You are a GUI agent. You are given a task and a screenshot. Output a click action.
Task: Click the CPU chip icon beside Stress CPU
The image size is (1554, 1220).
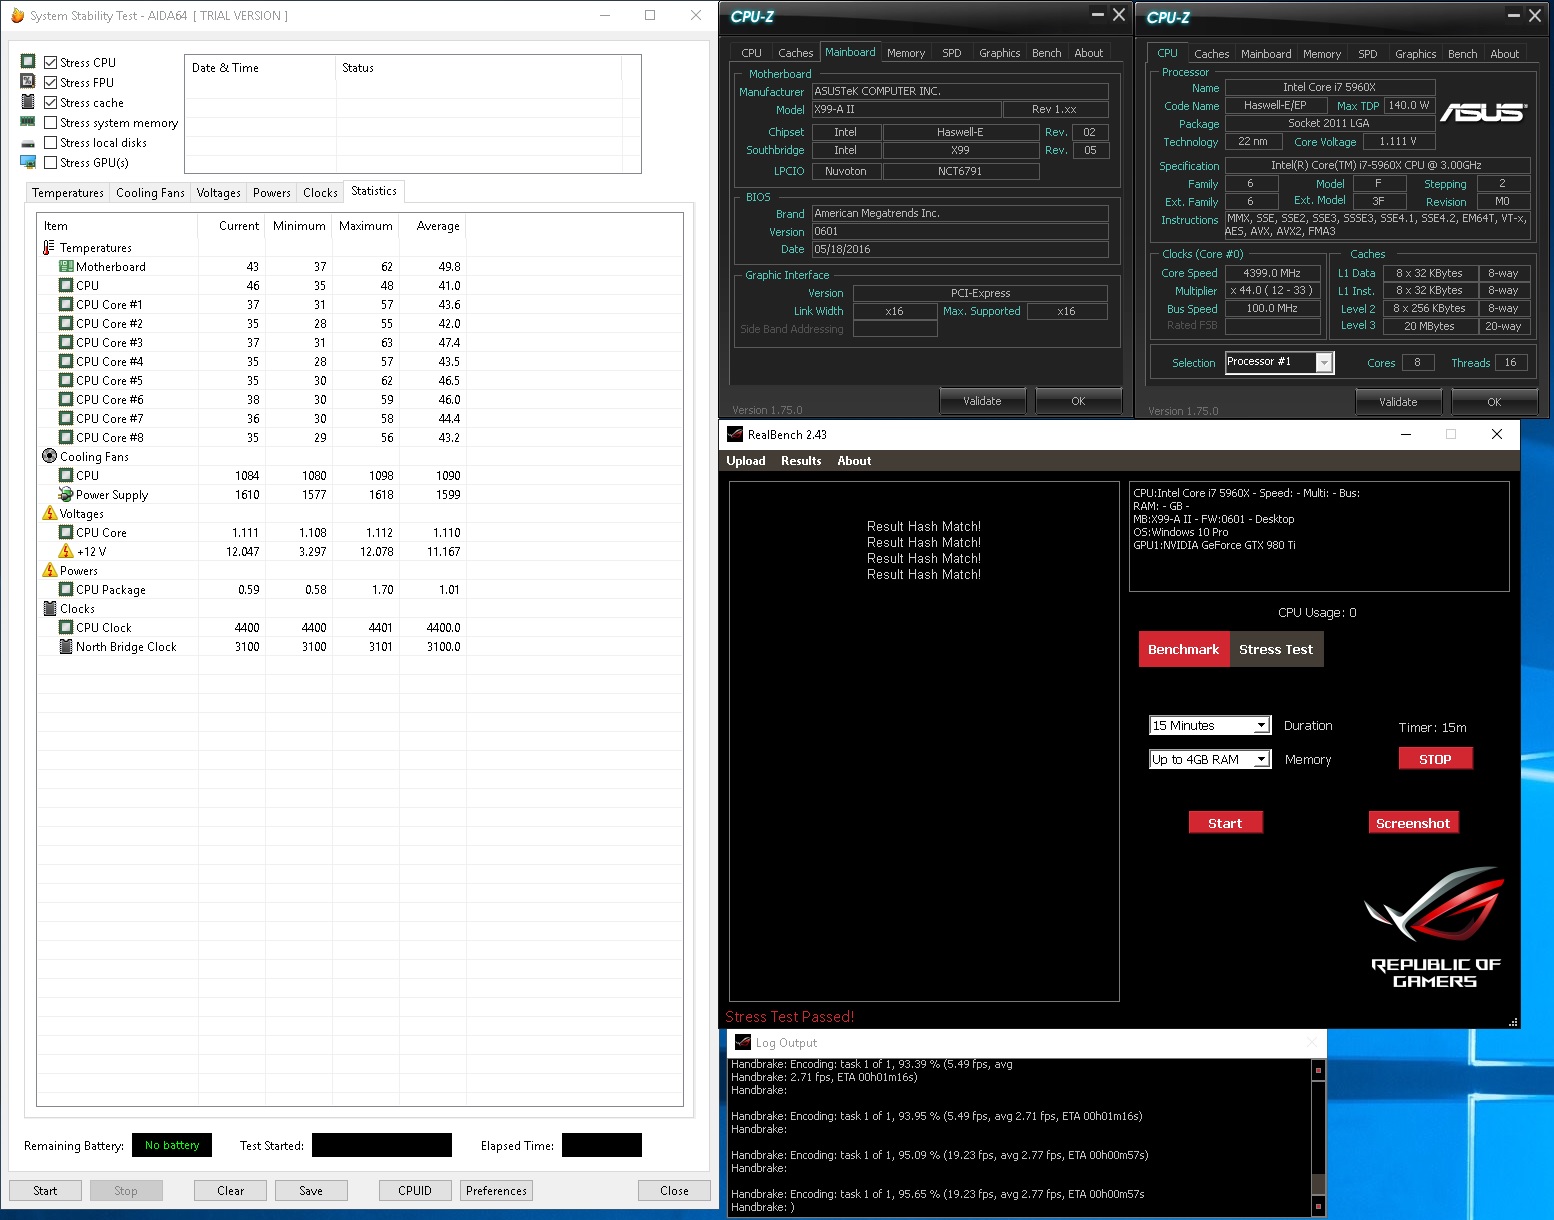(28, 62)
